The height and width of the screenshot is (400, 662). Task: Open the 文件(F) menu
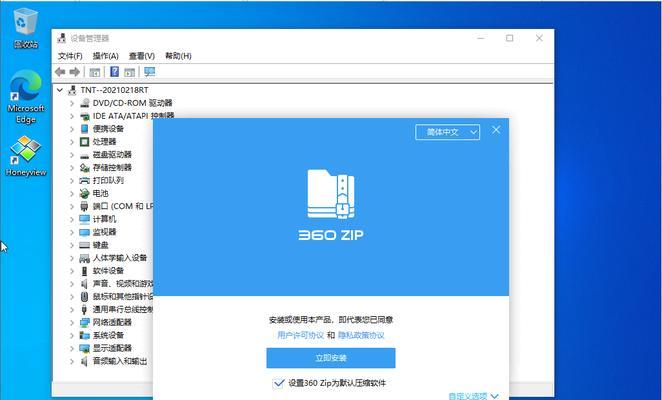point(70,56)
